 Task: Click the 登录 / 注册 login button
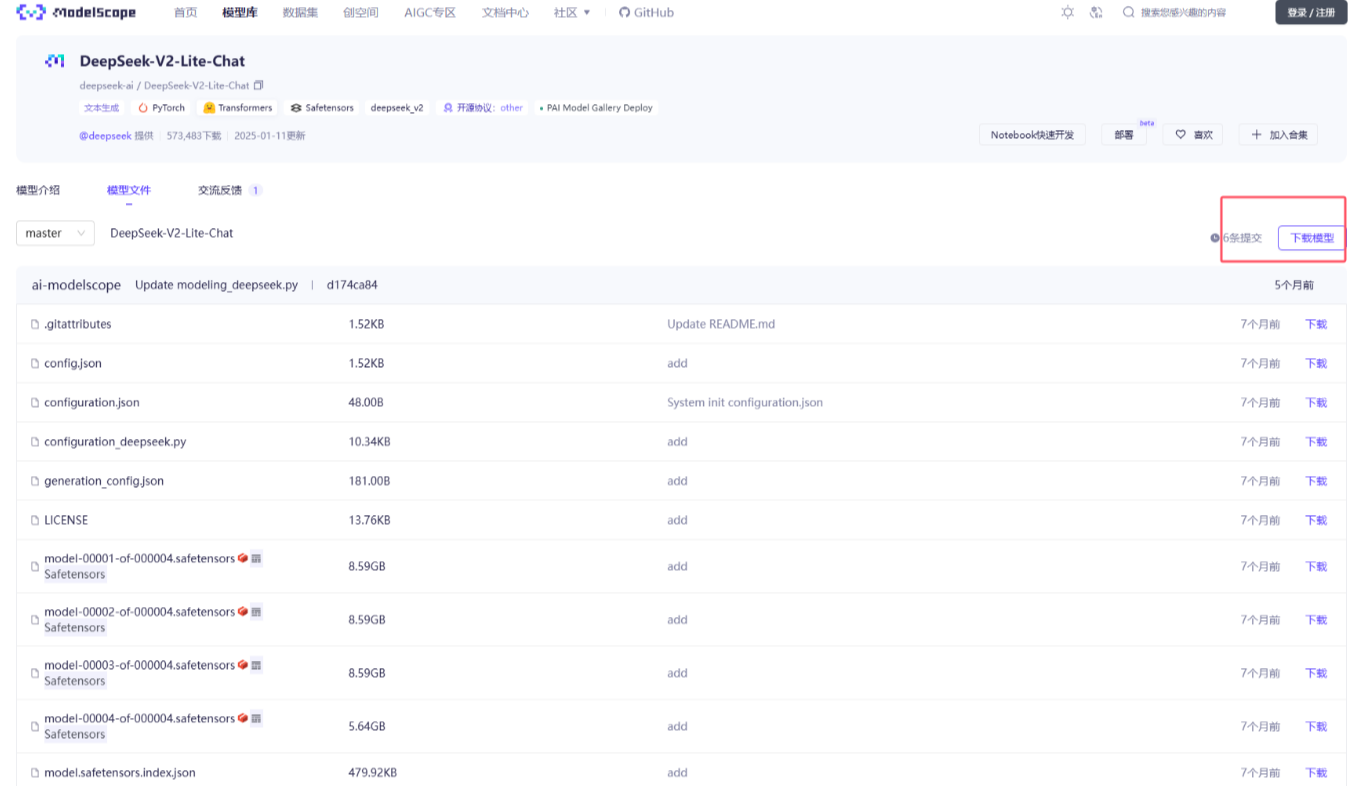coord(1310,13)
